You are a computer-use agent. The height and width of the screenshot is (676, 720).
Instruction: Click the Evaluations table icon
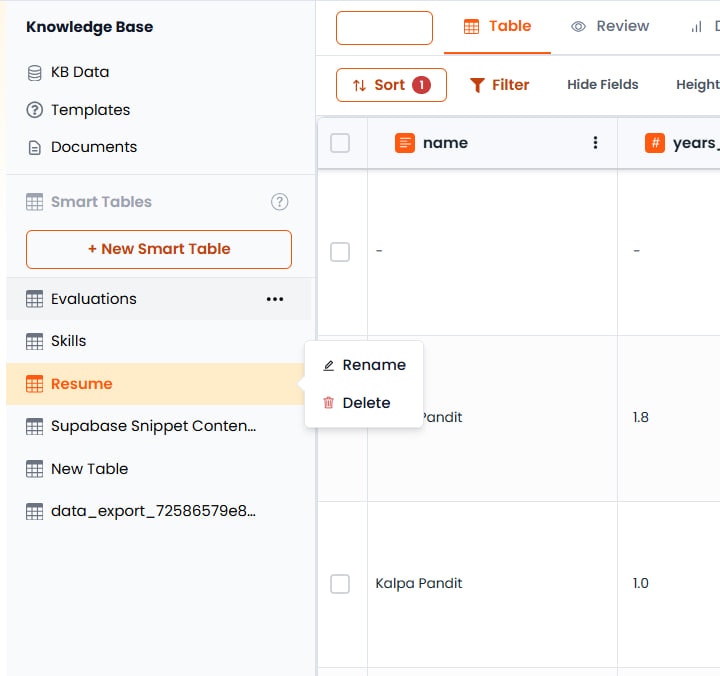point(34,299)
